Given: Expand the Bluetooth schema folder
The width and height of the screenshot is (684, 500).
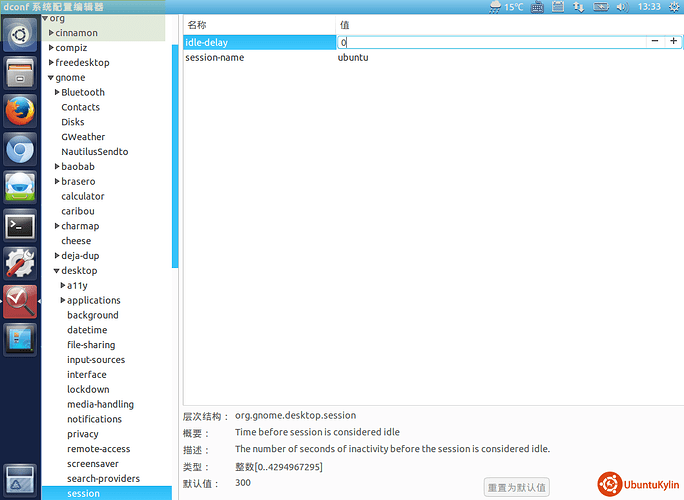Looking at the screenshot, I should (57, 92).
